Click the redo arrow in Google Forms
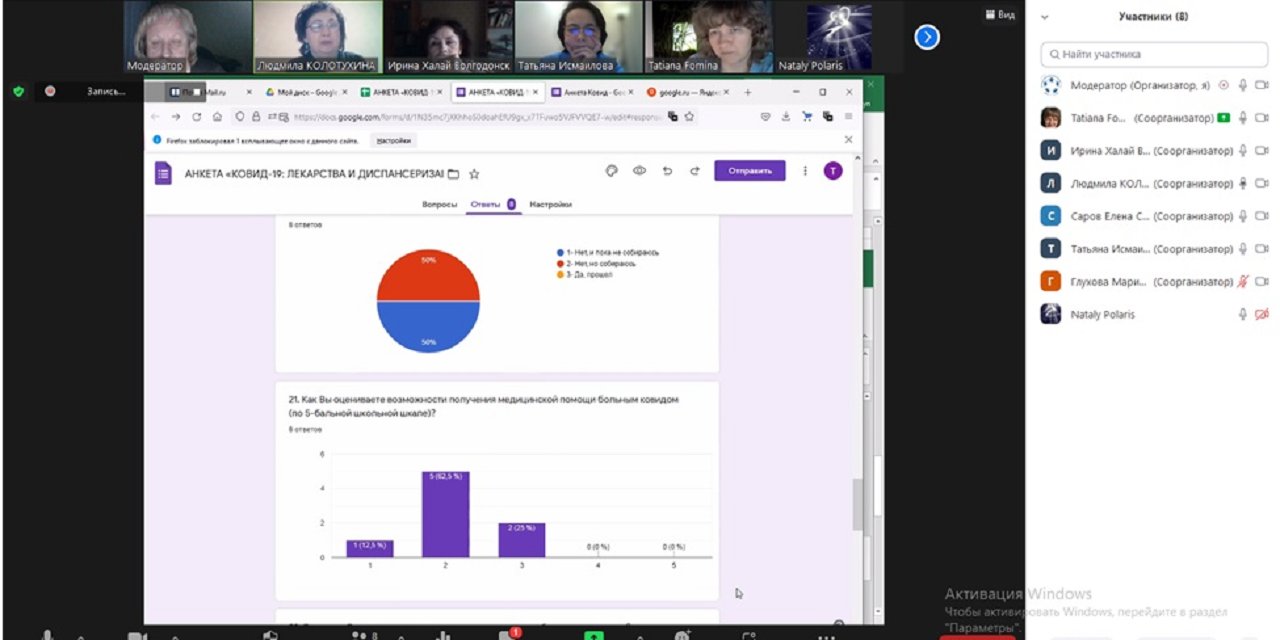The width and height of the screenshot is (1280, 640). click(x=694, y=171)
